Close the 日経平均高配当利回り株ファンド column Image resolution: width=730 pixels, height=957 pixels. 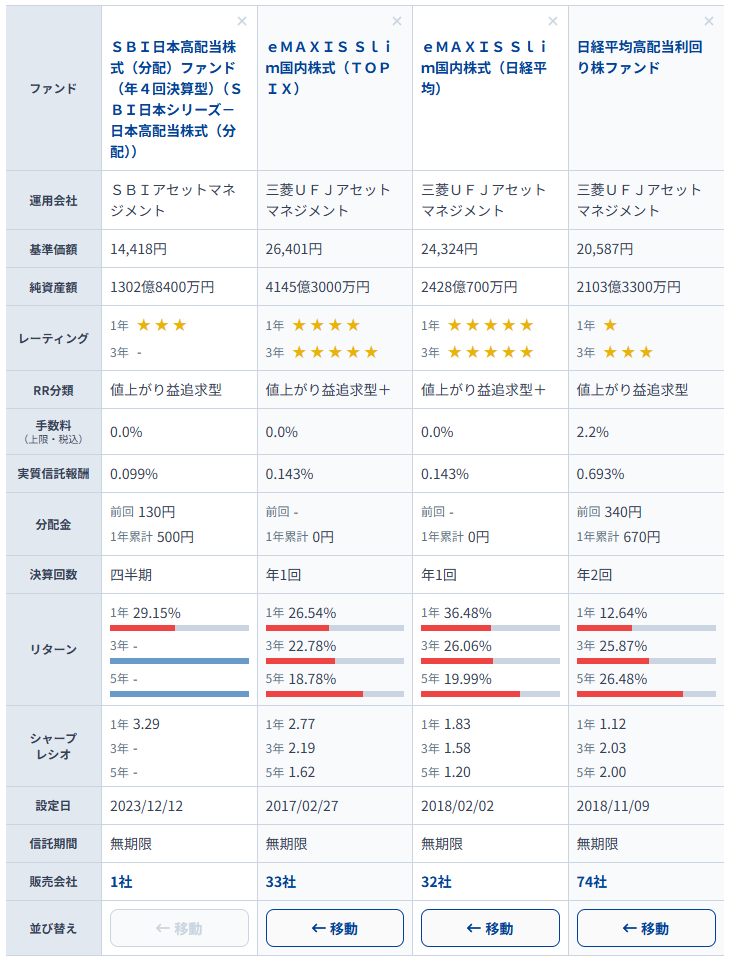click(x=709, y=21)
